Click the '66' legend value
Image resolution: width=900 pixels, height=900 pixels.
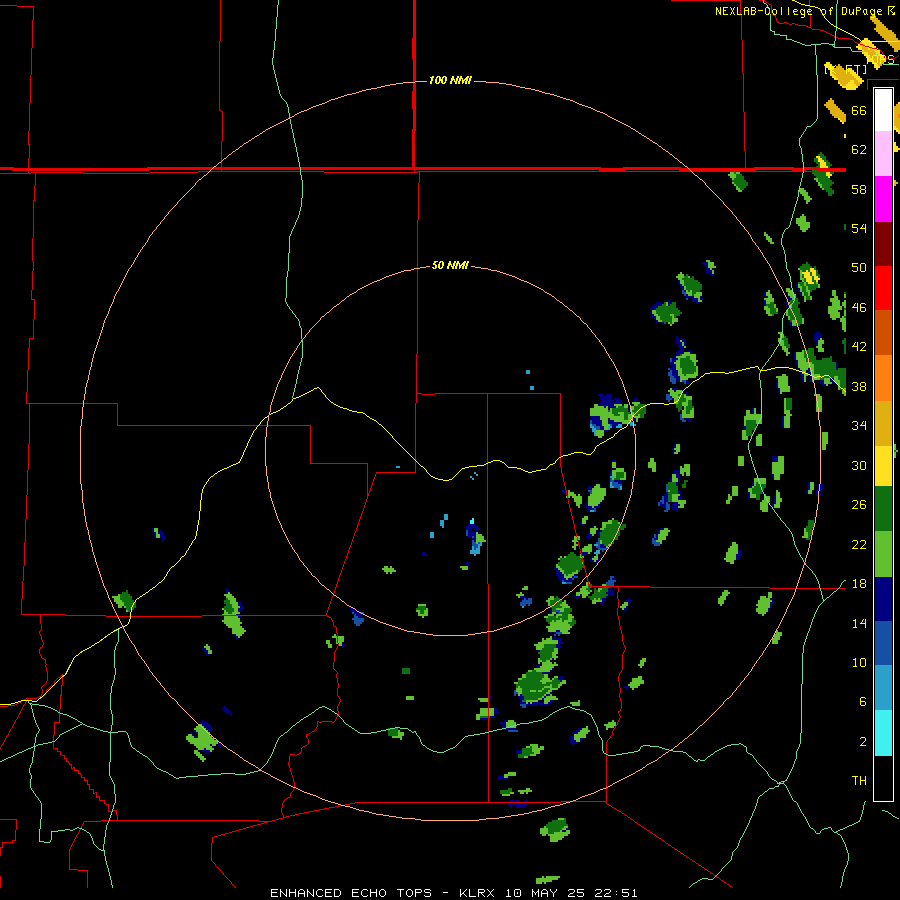pyautogui.click(x=859, y=110)
